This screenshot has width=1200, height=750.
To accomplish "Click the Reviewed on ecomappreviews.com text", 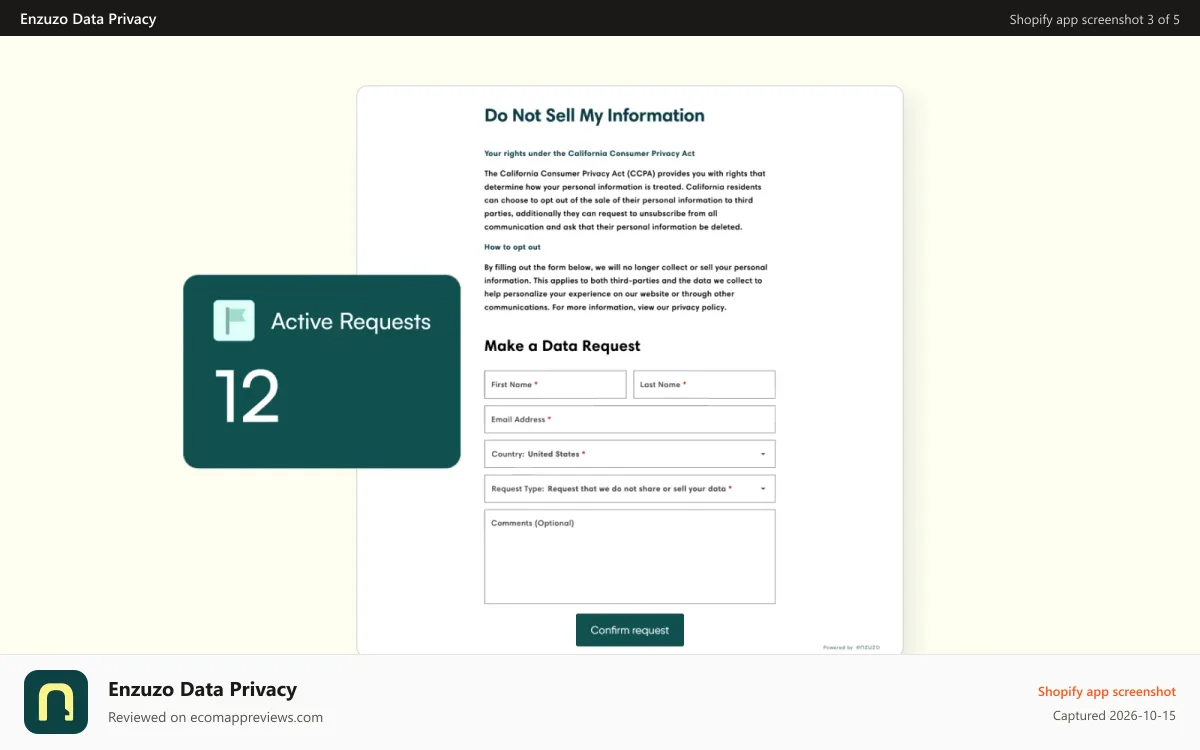I will 215,717.
